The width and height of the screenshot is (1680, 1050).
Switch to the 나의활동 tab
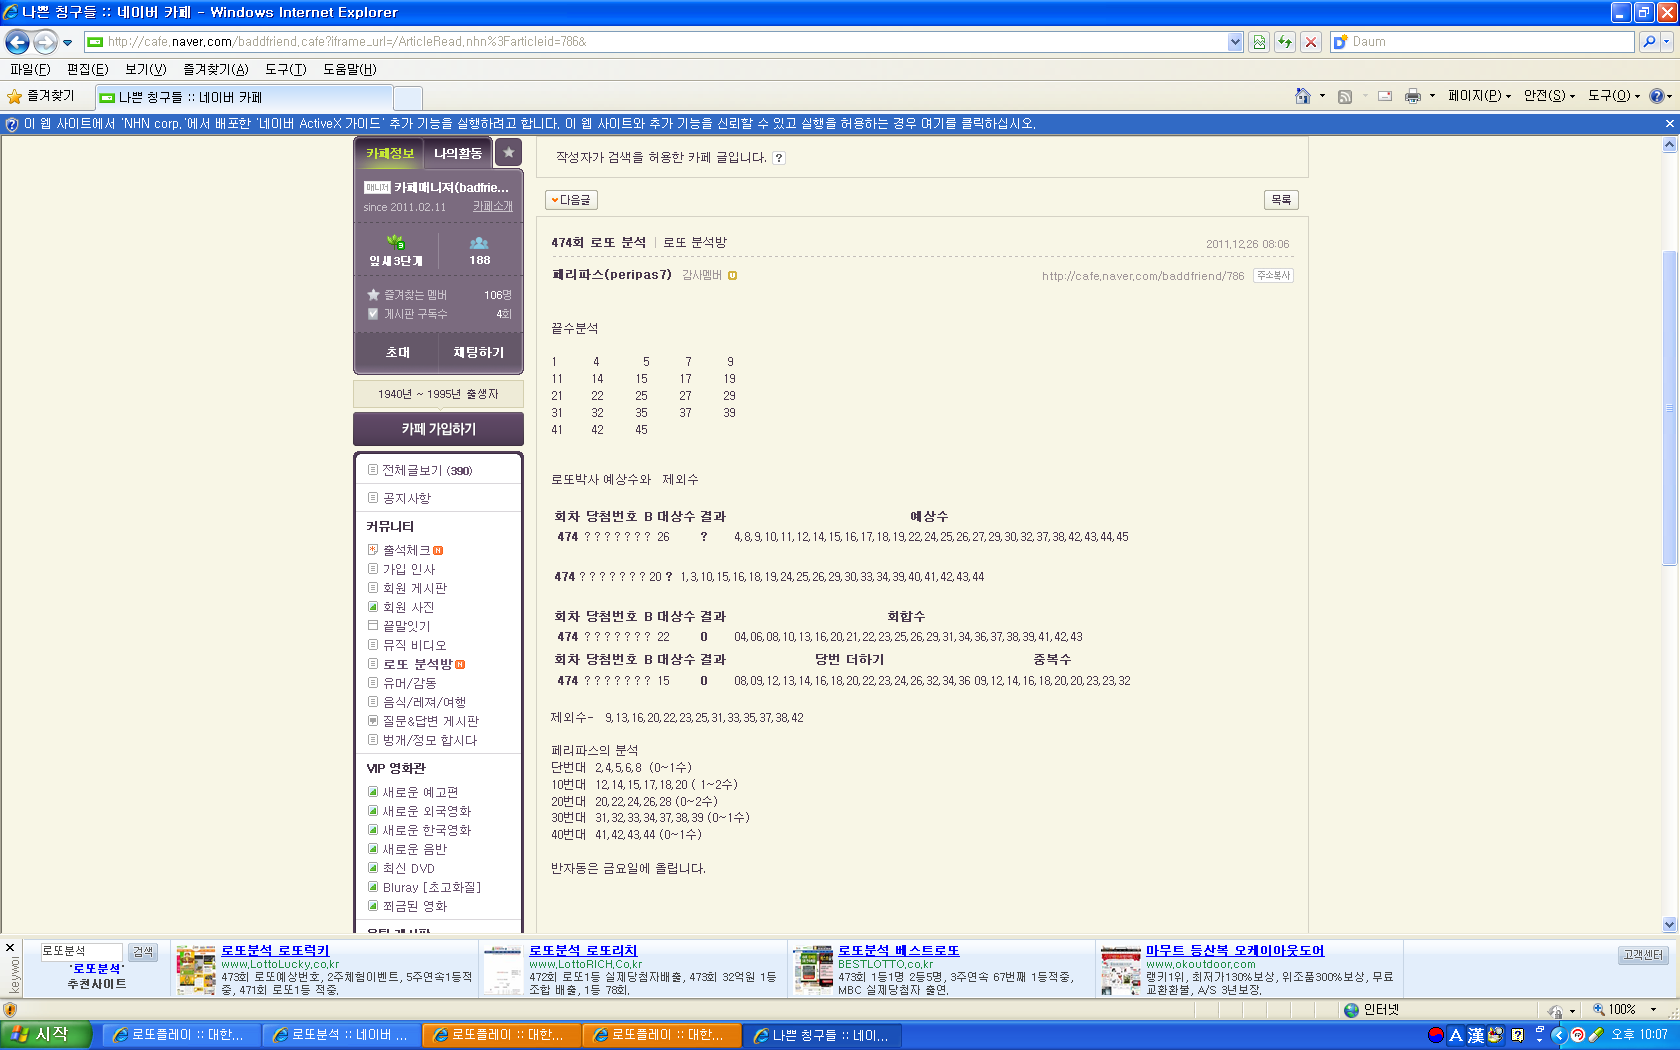coord(458,153)
